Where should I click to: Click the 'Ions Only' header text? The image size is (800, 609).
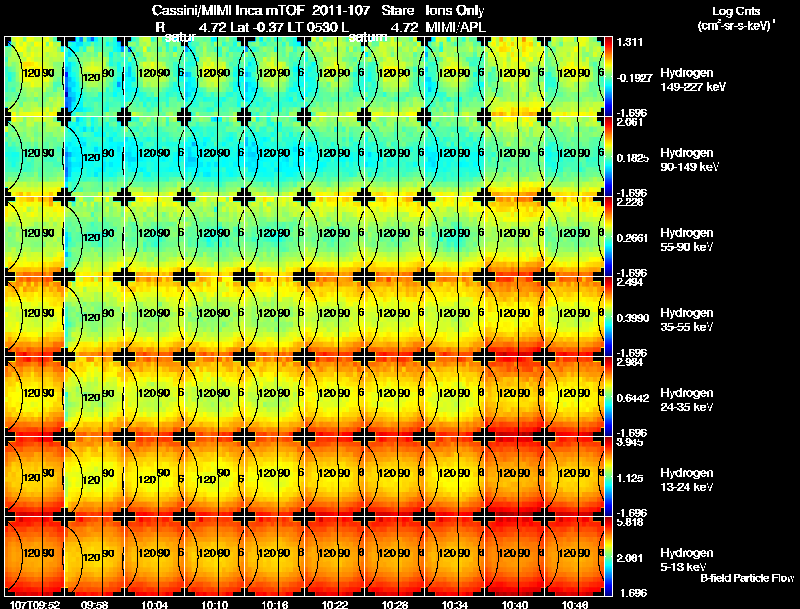[x=455, y=10]
